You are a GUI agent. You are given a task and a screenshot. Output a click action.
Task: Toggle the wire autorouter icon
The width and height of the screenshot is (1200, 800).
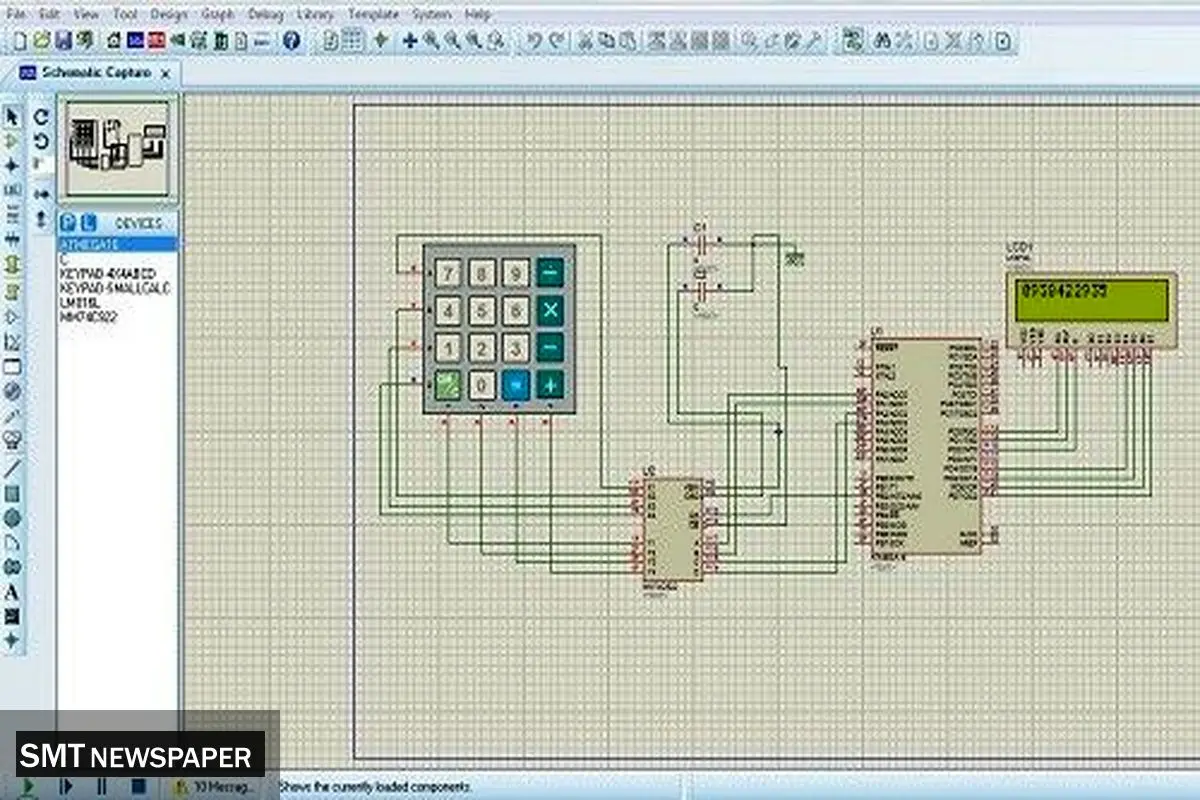tap(852, 41)
